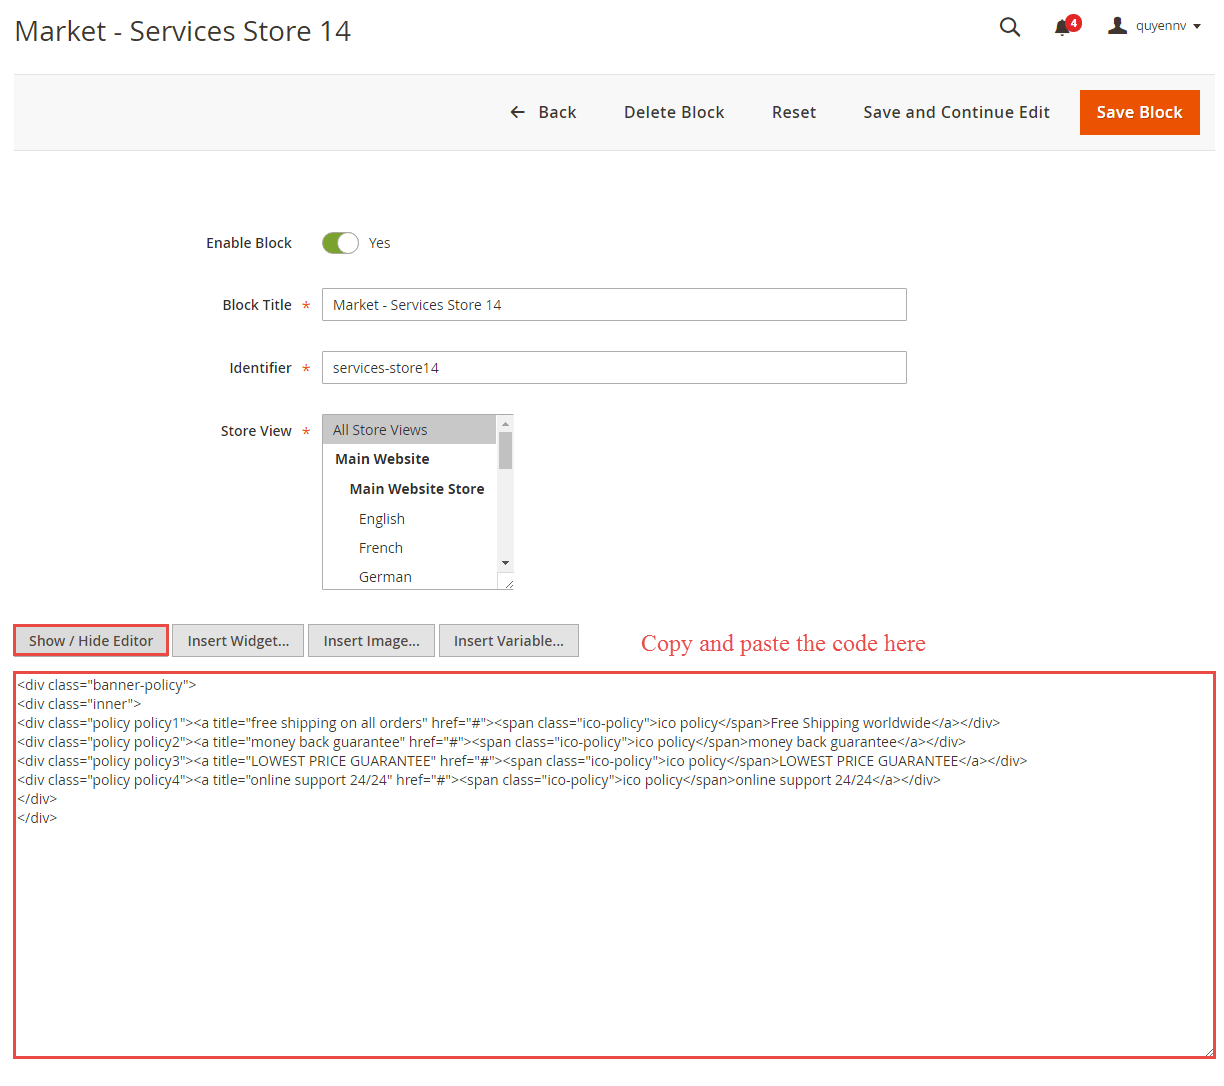The height and width of the screenshot is (1086, 1224).
Task: Toggle the Enable Block switch
Action: tap(340, 243)
